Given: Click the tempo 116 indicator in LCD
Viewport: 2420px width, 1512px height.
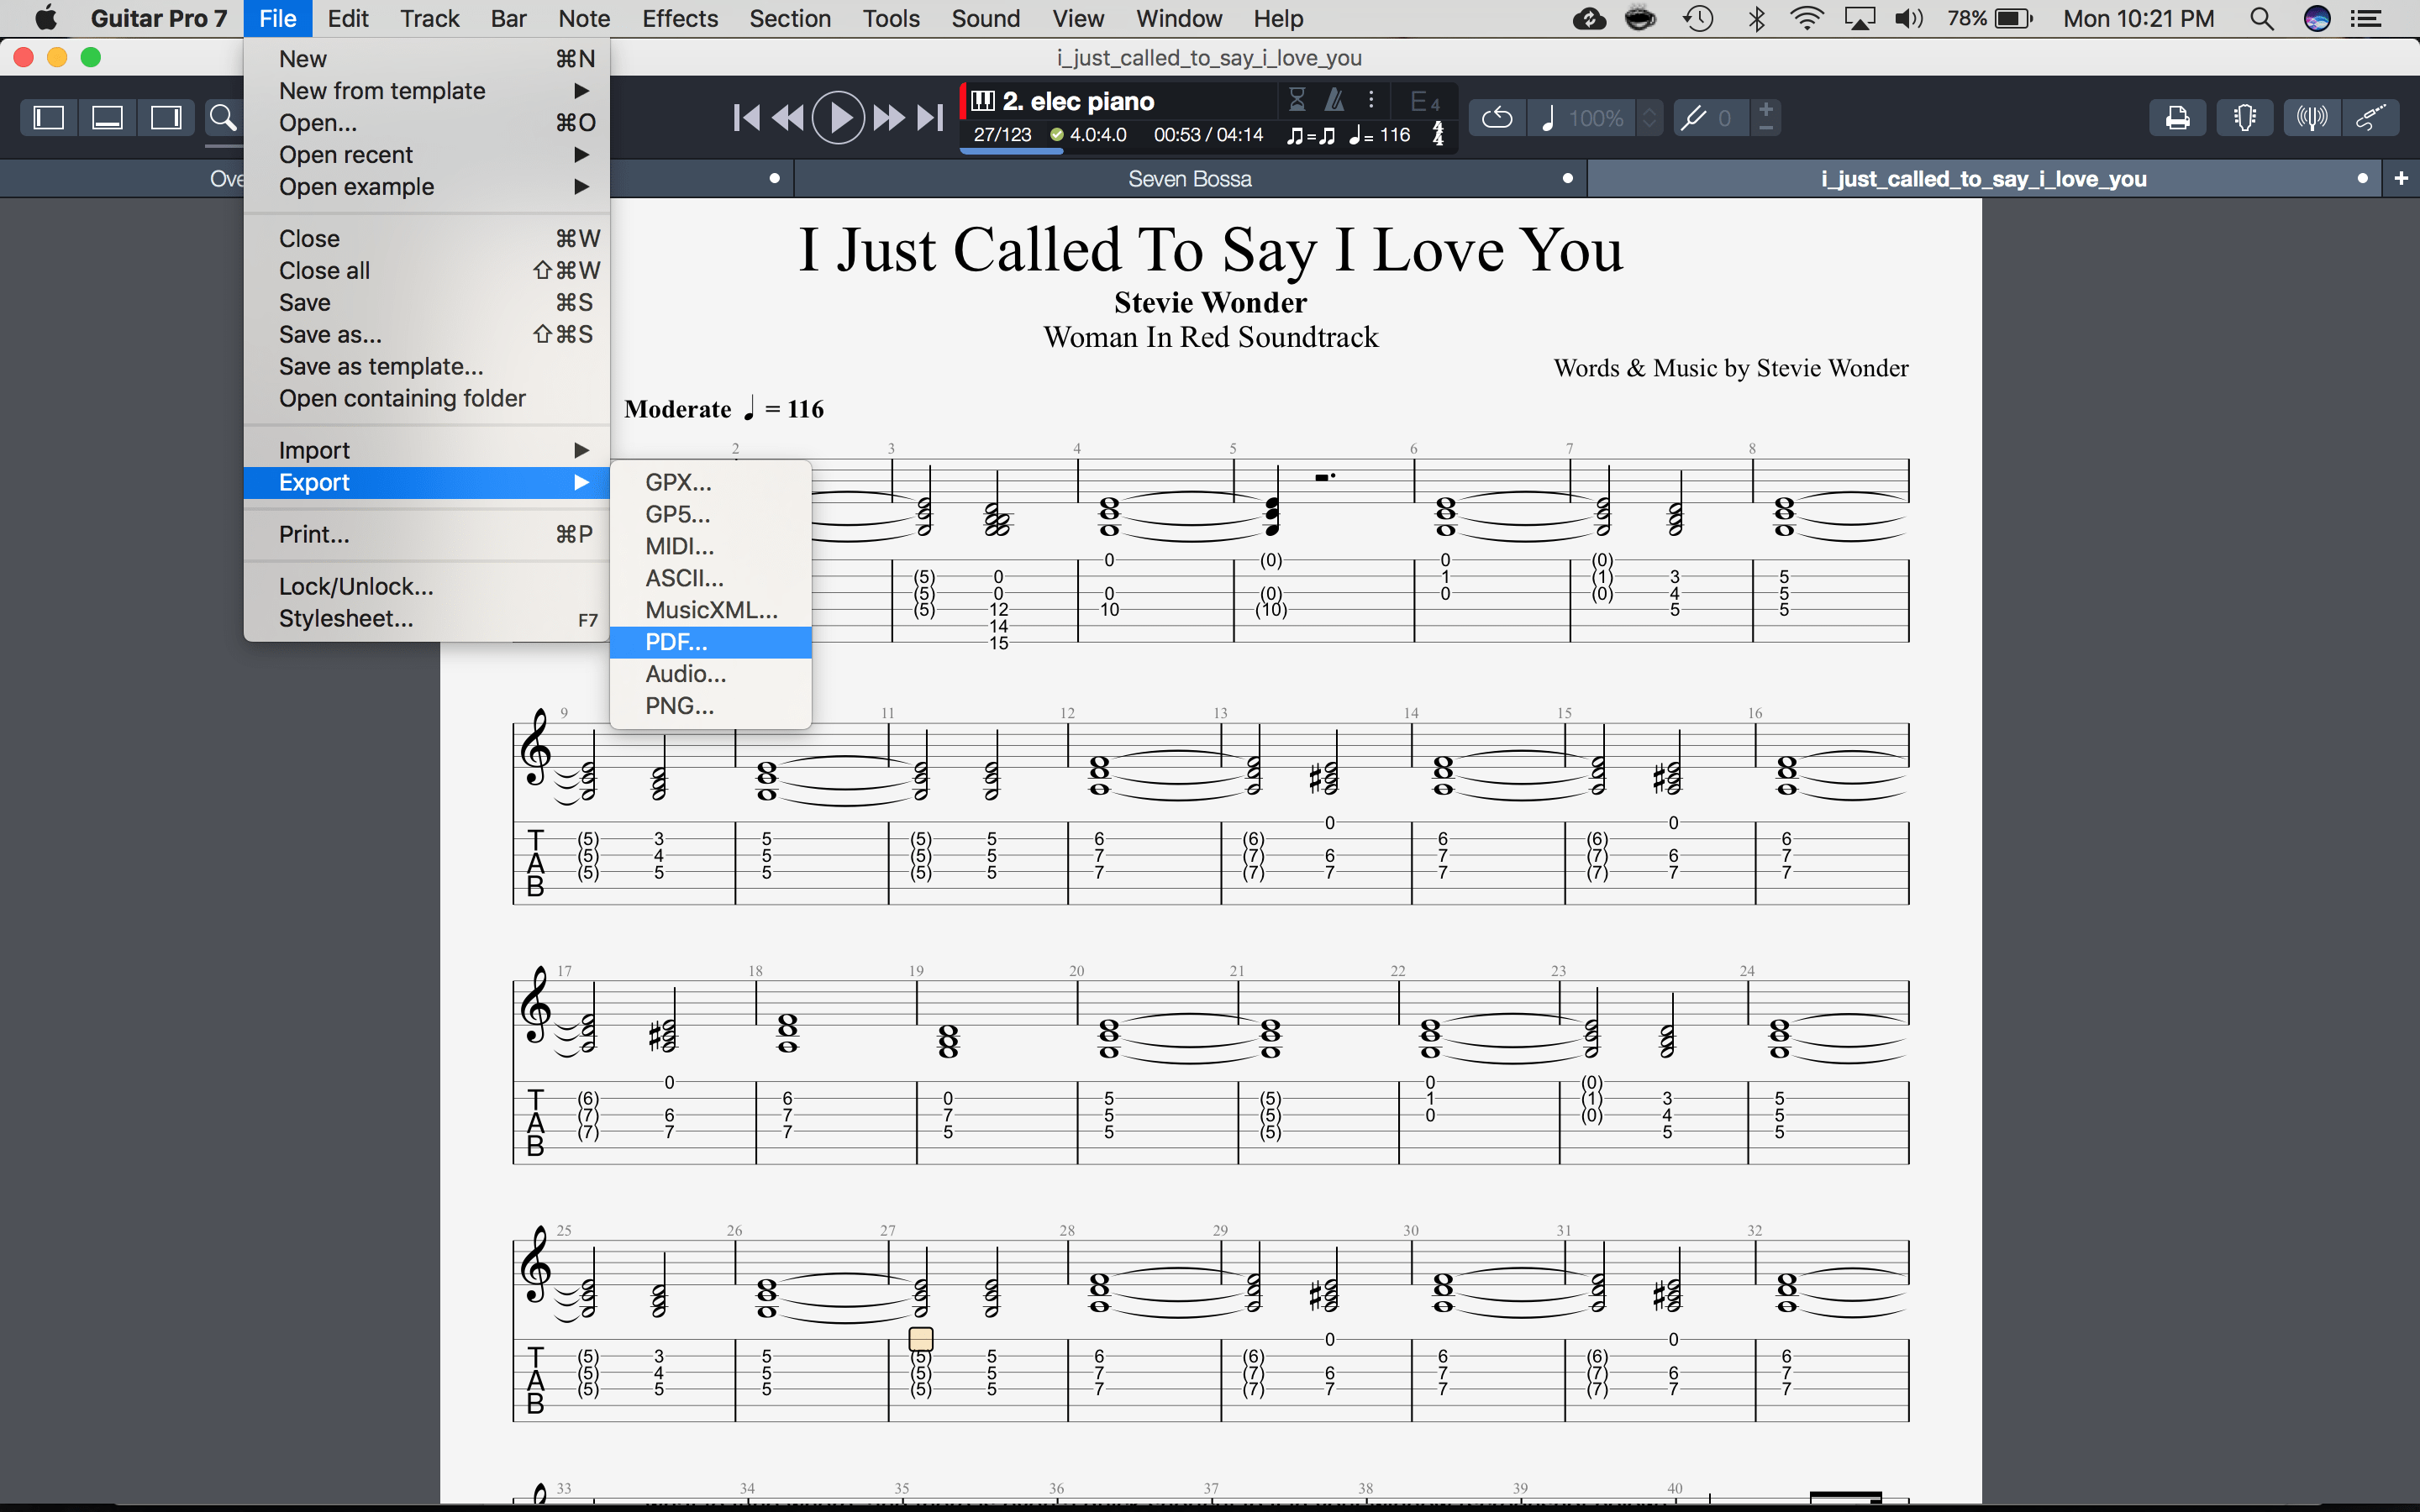Looking at the screenshot, I should pos(1380,135).
